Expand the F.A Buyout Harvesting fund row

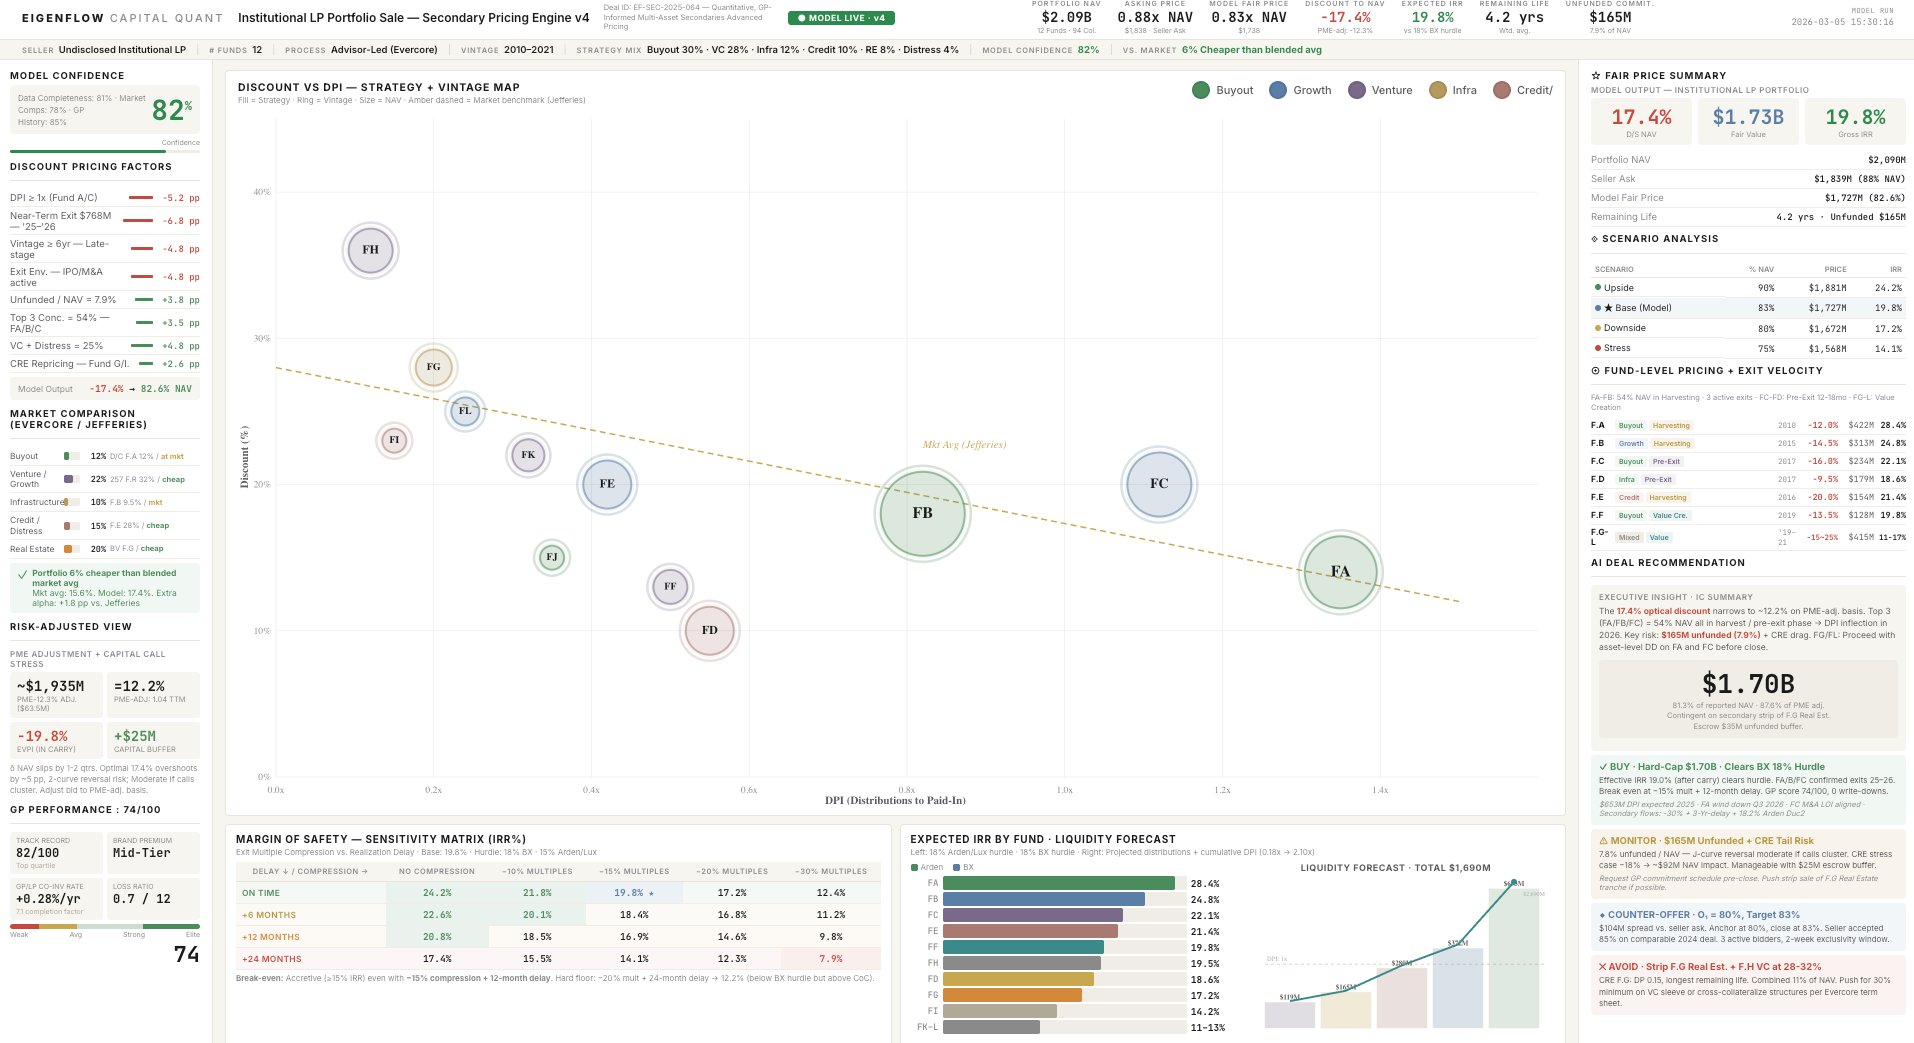[x=1747, y=426]
